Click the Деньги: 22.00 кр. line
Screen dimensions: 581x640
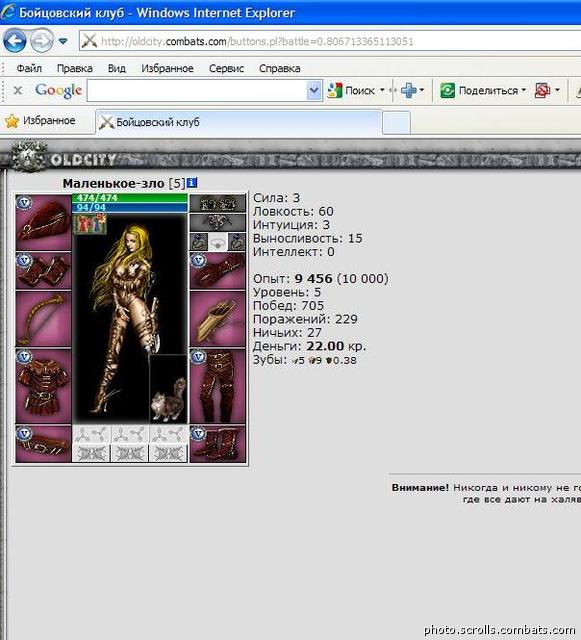309,346
